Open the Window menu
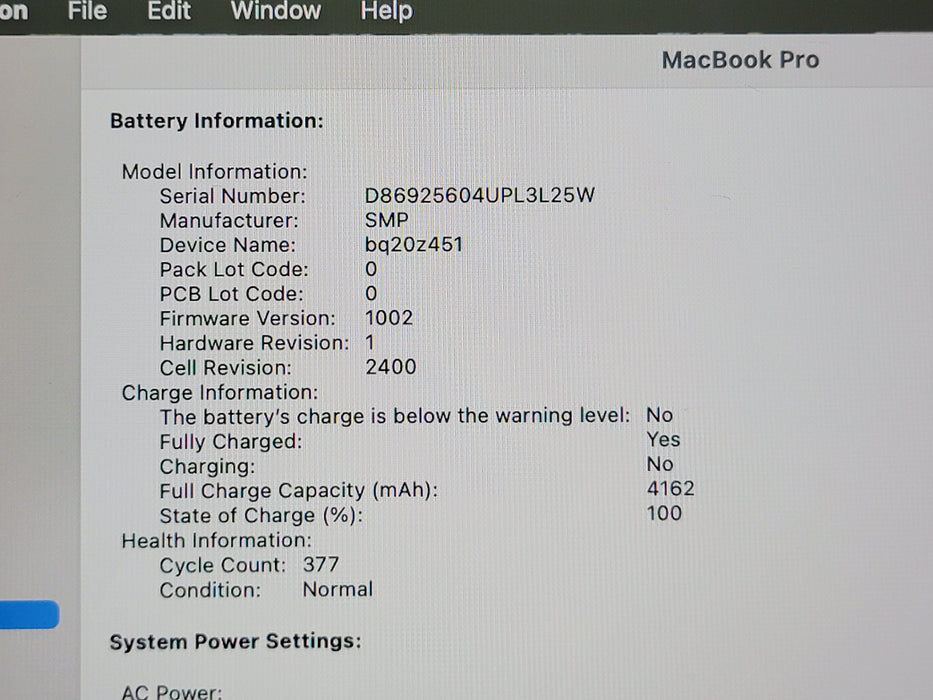 point(276,11)
